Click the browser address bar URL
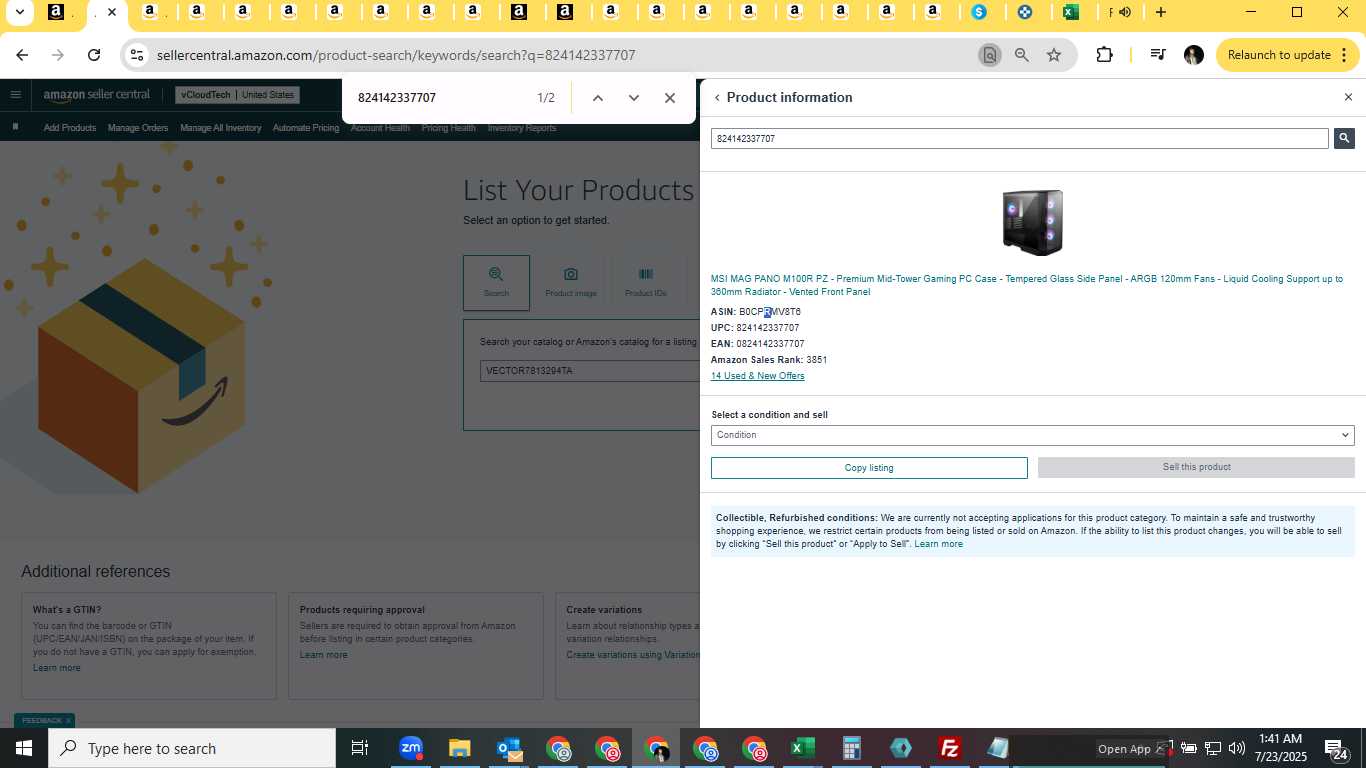Viewport: 1366px width, 768px height. tap(396, 55)
